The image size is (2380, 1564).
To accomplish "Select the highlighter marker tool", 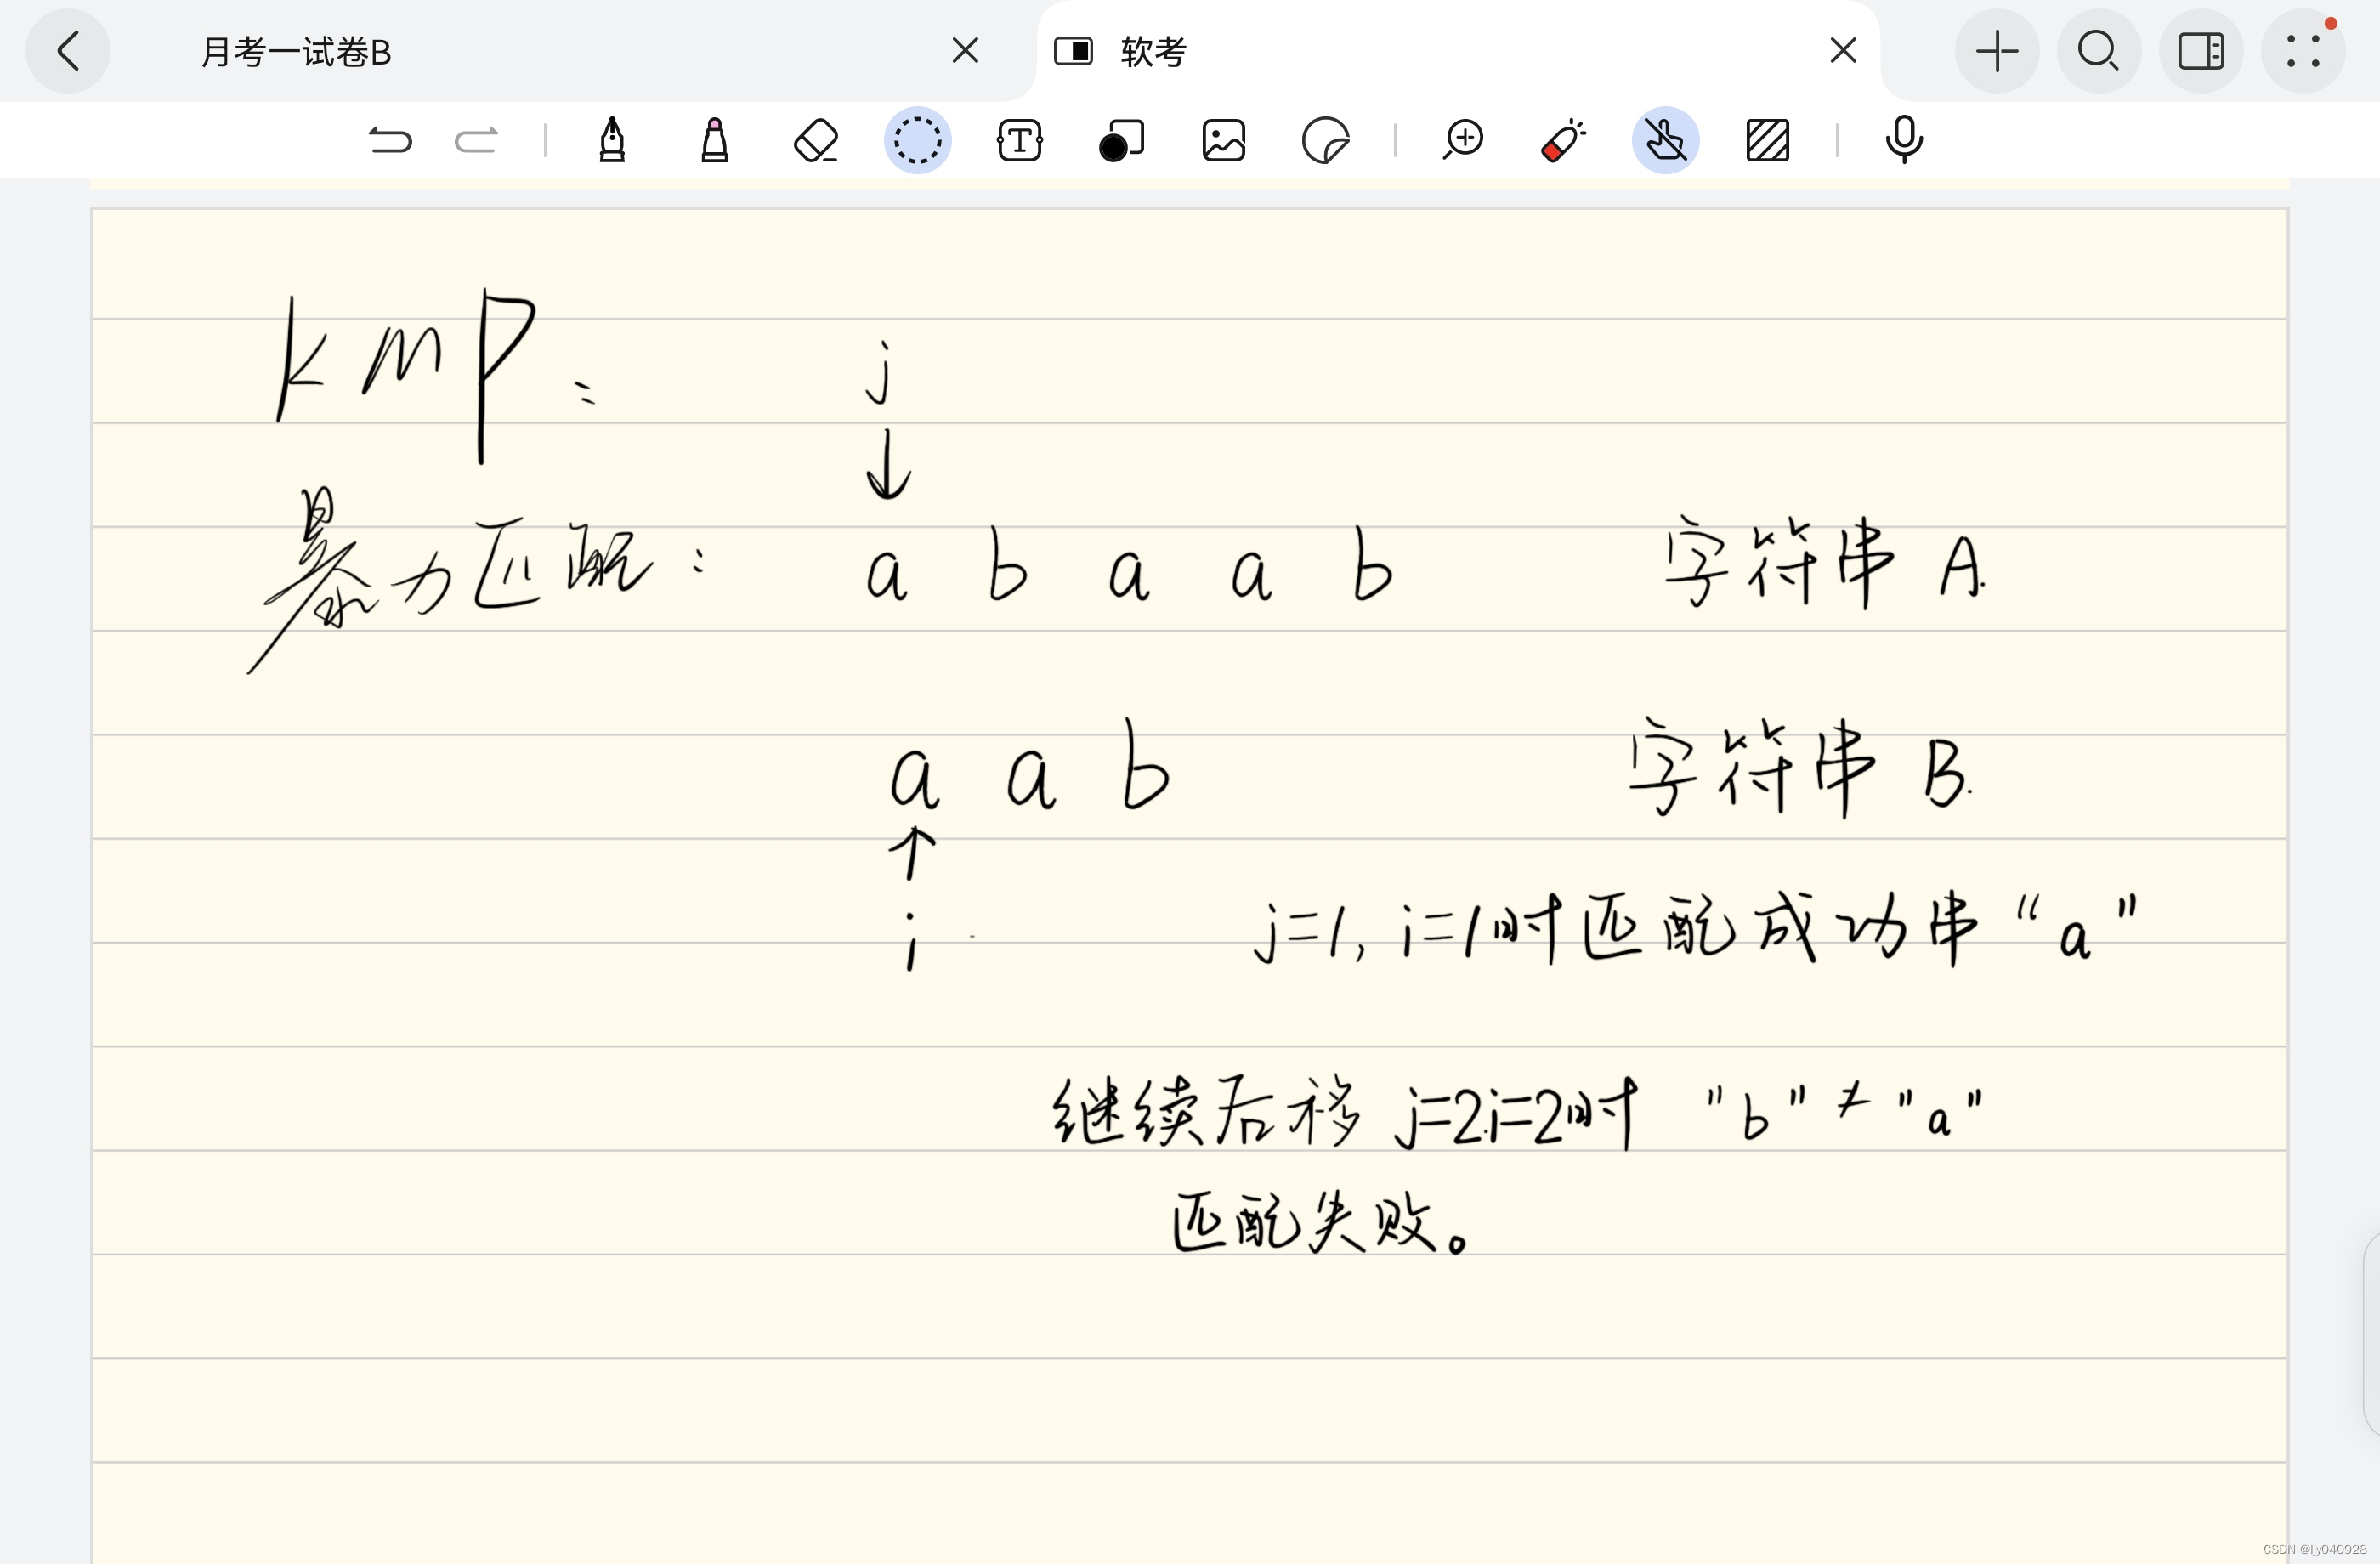I will click(714, 140).
